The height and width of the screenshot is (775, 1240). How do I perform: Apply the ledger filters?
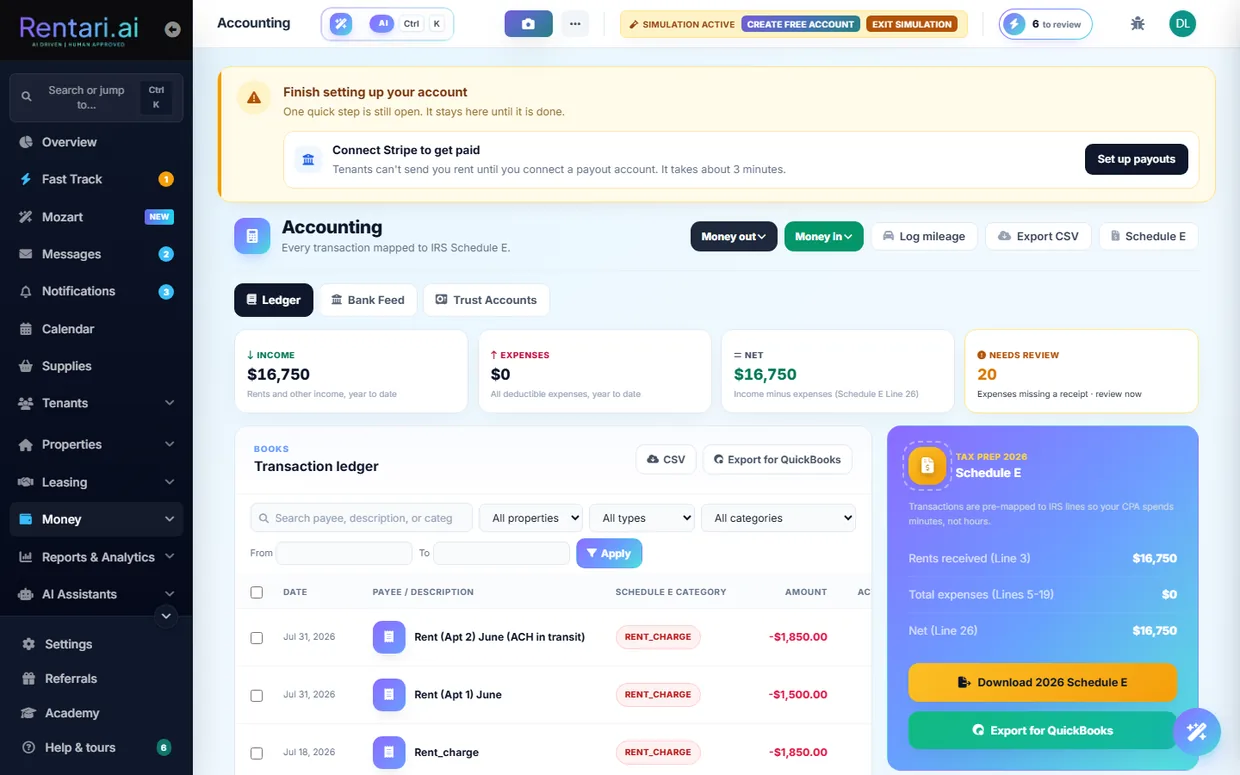pos(609,553)
